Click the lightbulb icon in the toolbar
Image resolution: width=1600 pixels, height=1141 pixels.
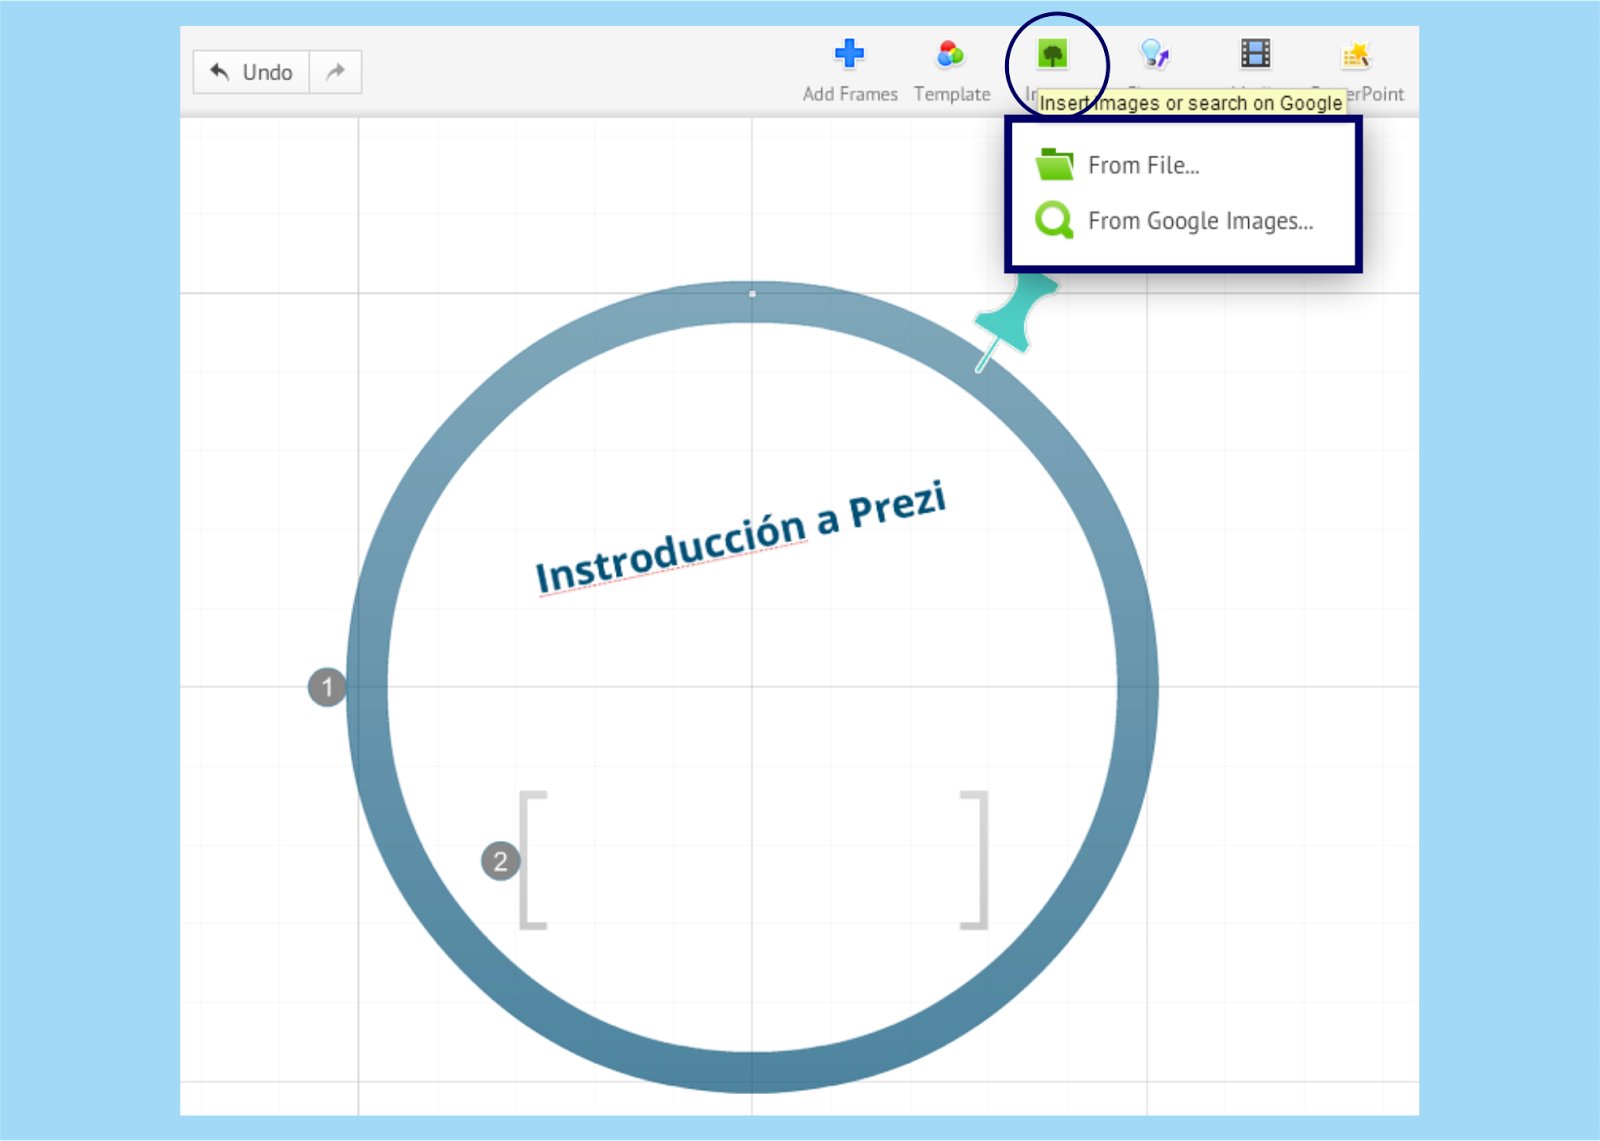1155,53
